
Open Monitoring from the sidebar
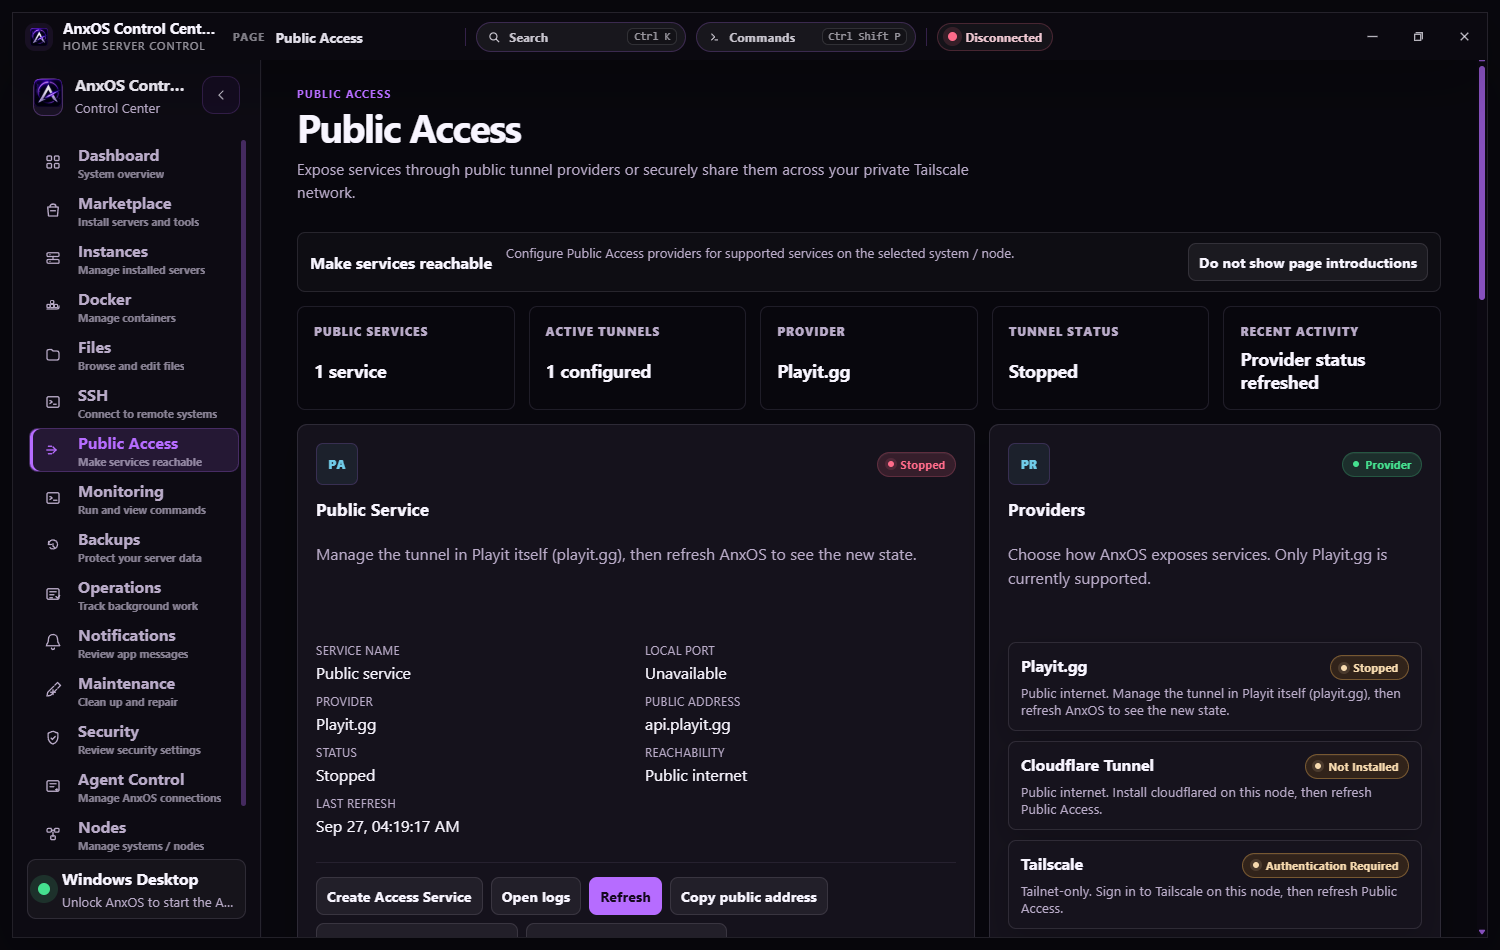tap(135, 499)
